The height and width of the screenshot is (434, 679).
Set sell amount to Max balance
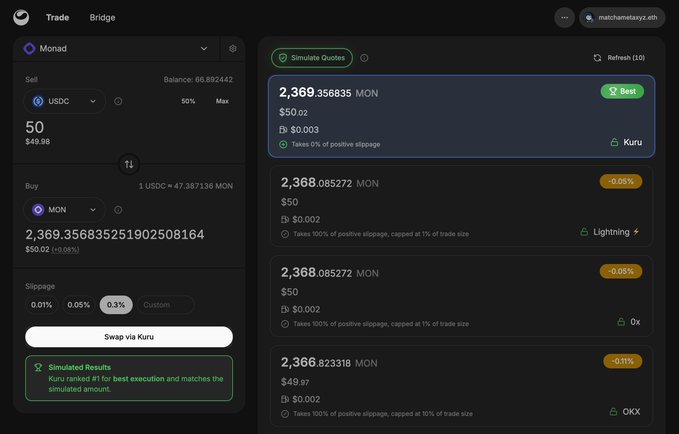point(222,101)
